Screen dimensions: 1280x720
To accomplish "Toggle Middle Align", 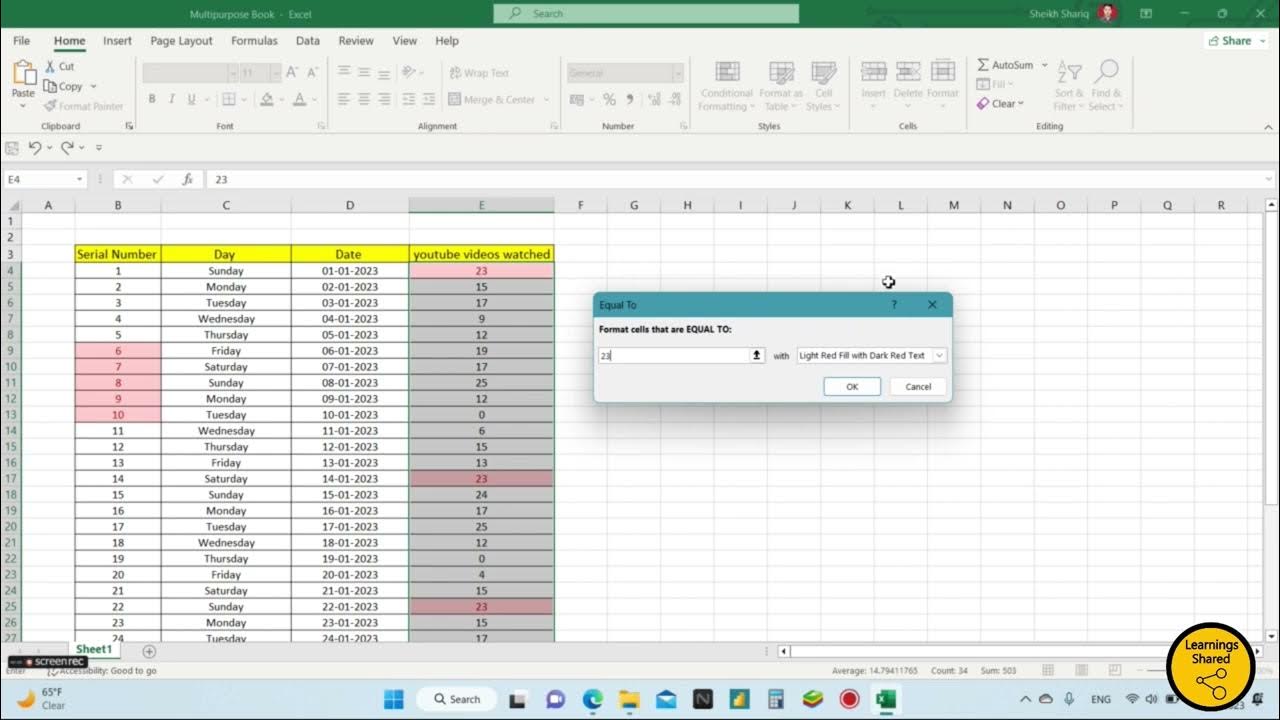I will [364, 72].
